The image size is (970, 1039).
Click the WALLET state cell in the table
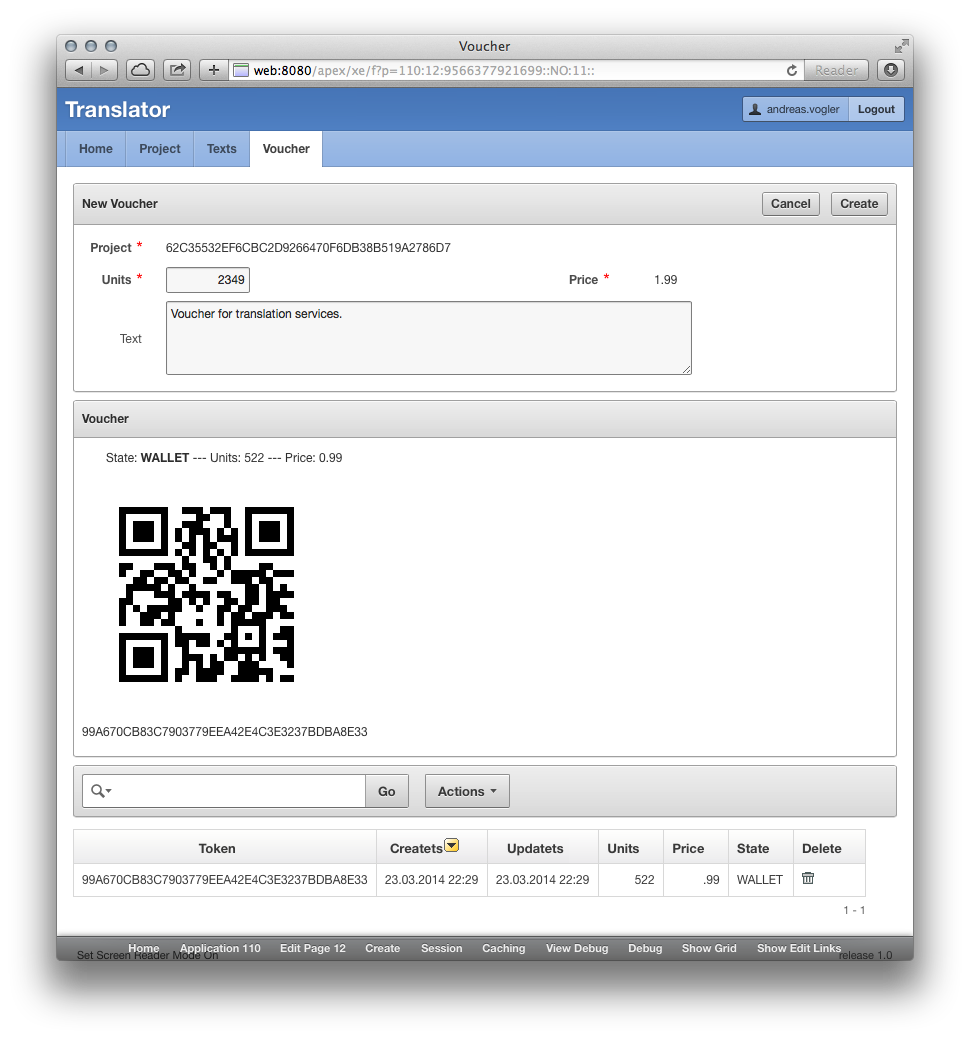[759, 879]
